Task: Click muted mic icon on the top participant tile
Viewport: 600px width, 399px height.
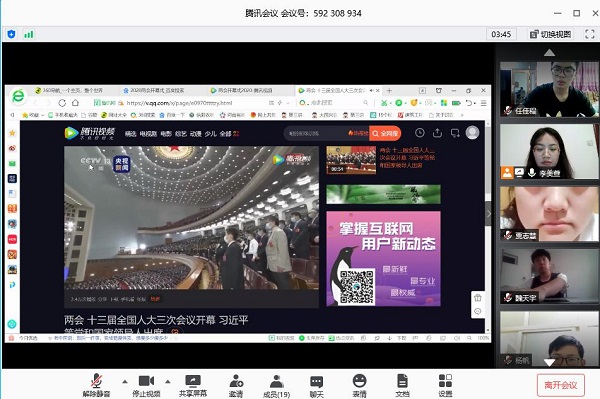Action: tap(507, 111)
